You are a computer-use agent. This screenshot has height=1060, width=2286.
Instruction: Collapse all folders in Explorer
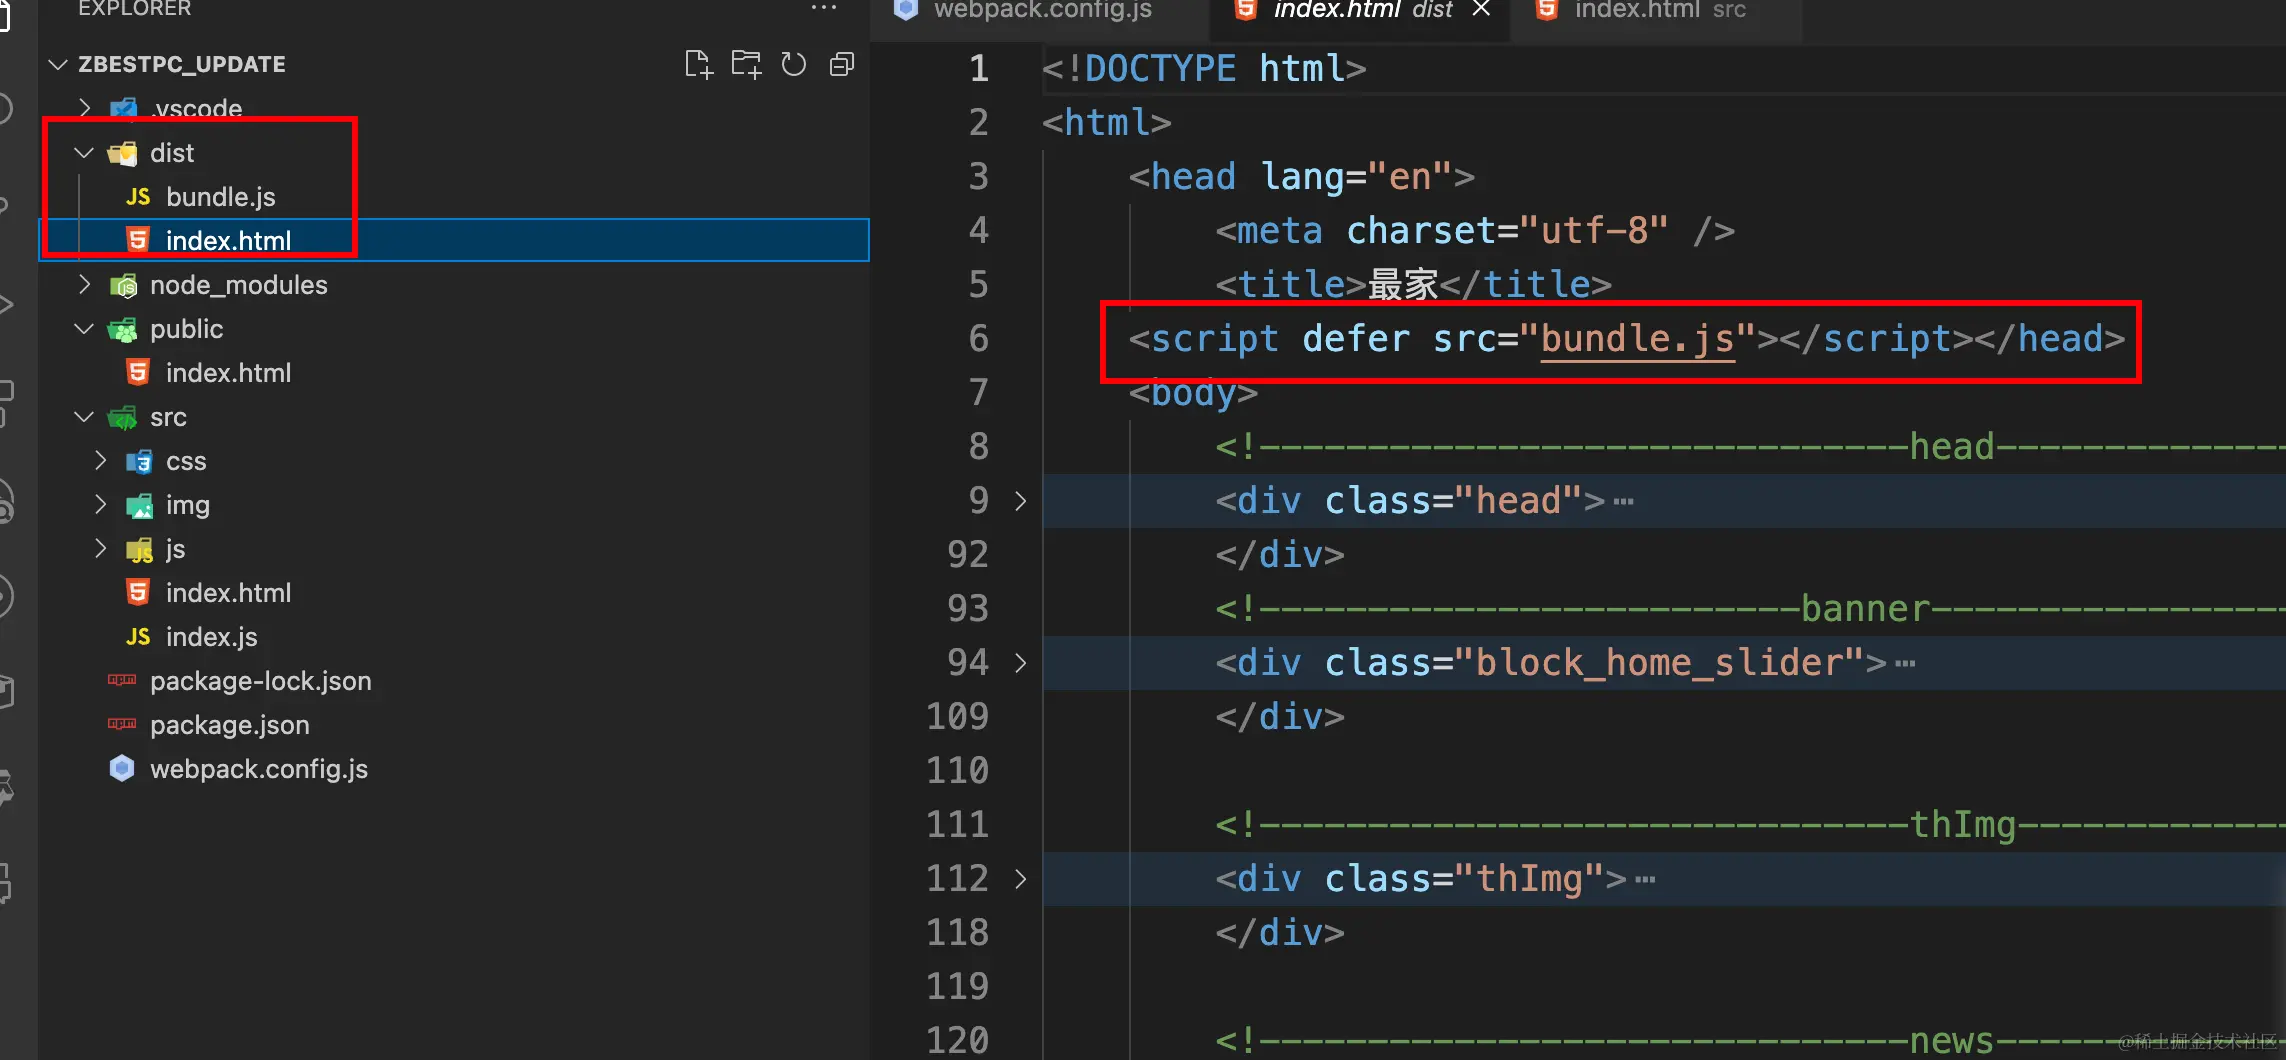(842, 65)
